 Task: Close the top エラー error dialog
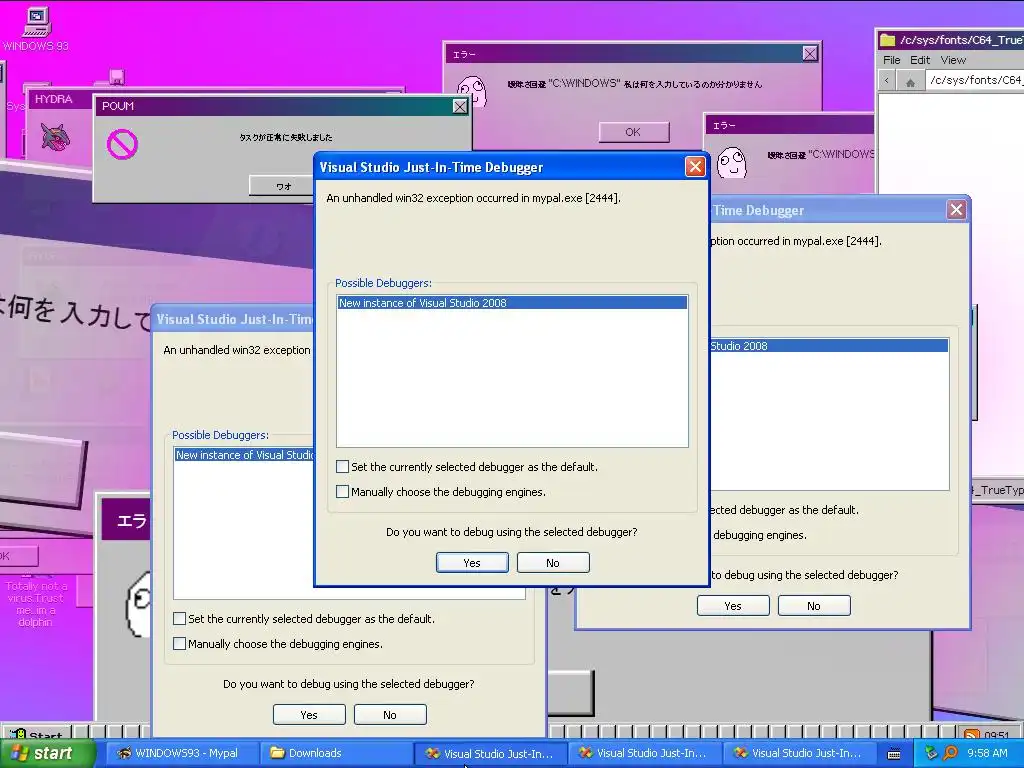tap(810, 54)
